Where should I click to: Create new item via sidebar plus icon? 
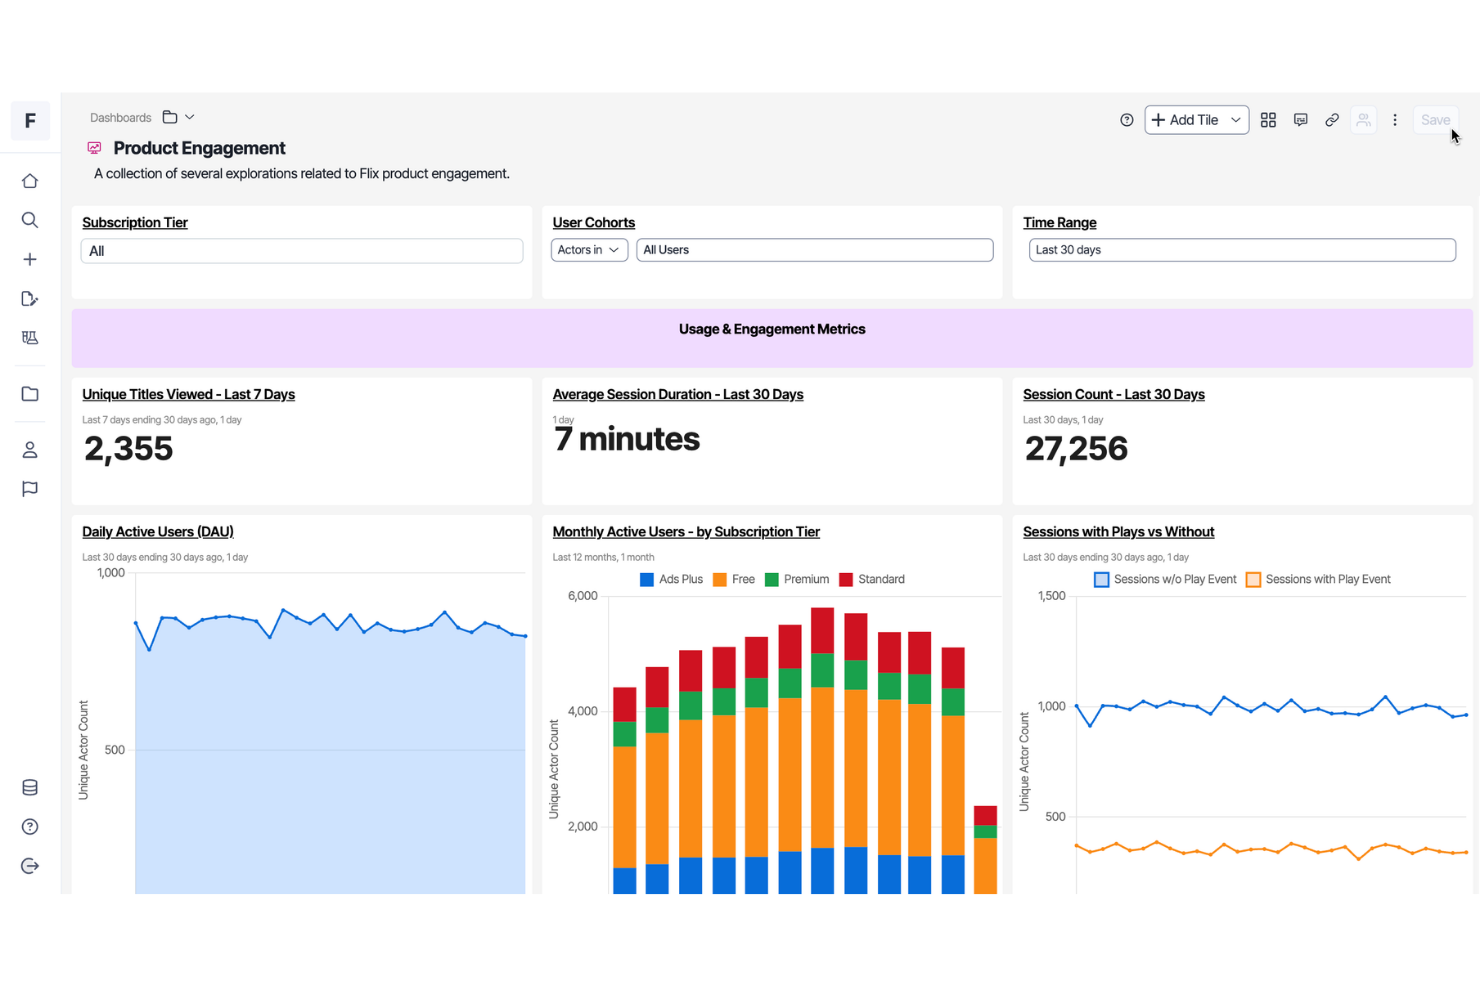[30, 258]
